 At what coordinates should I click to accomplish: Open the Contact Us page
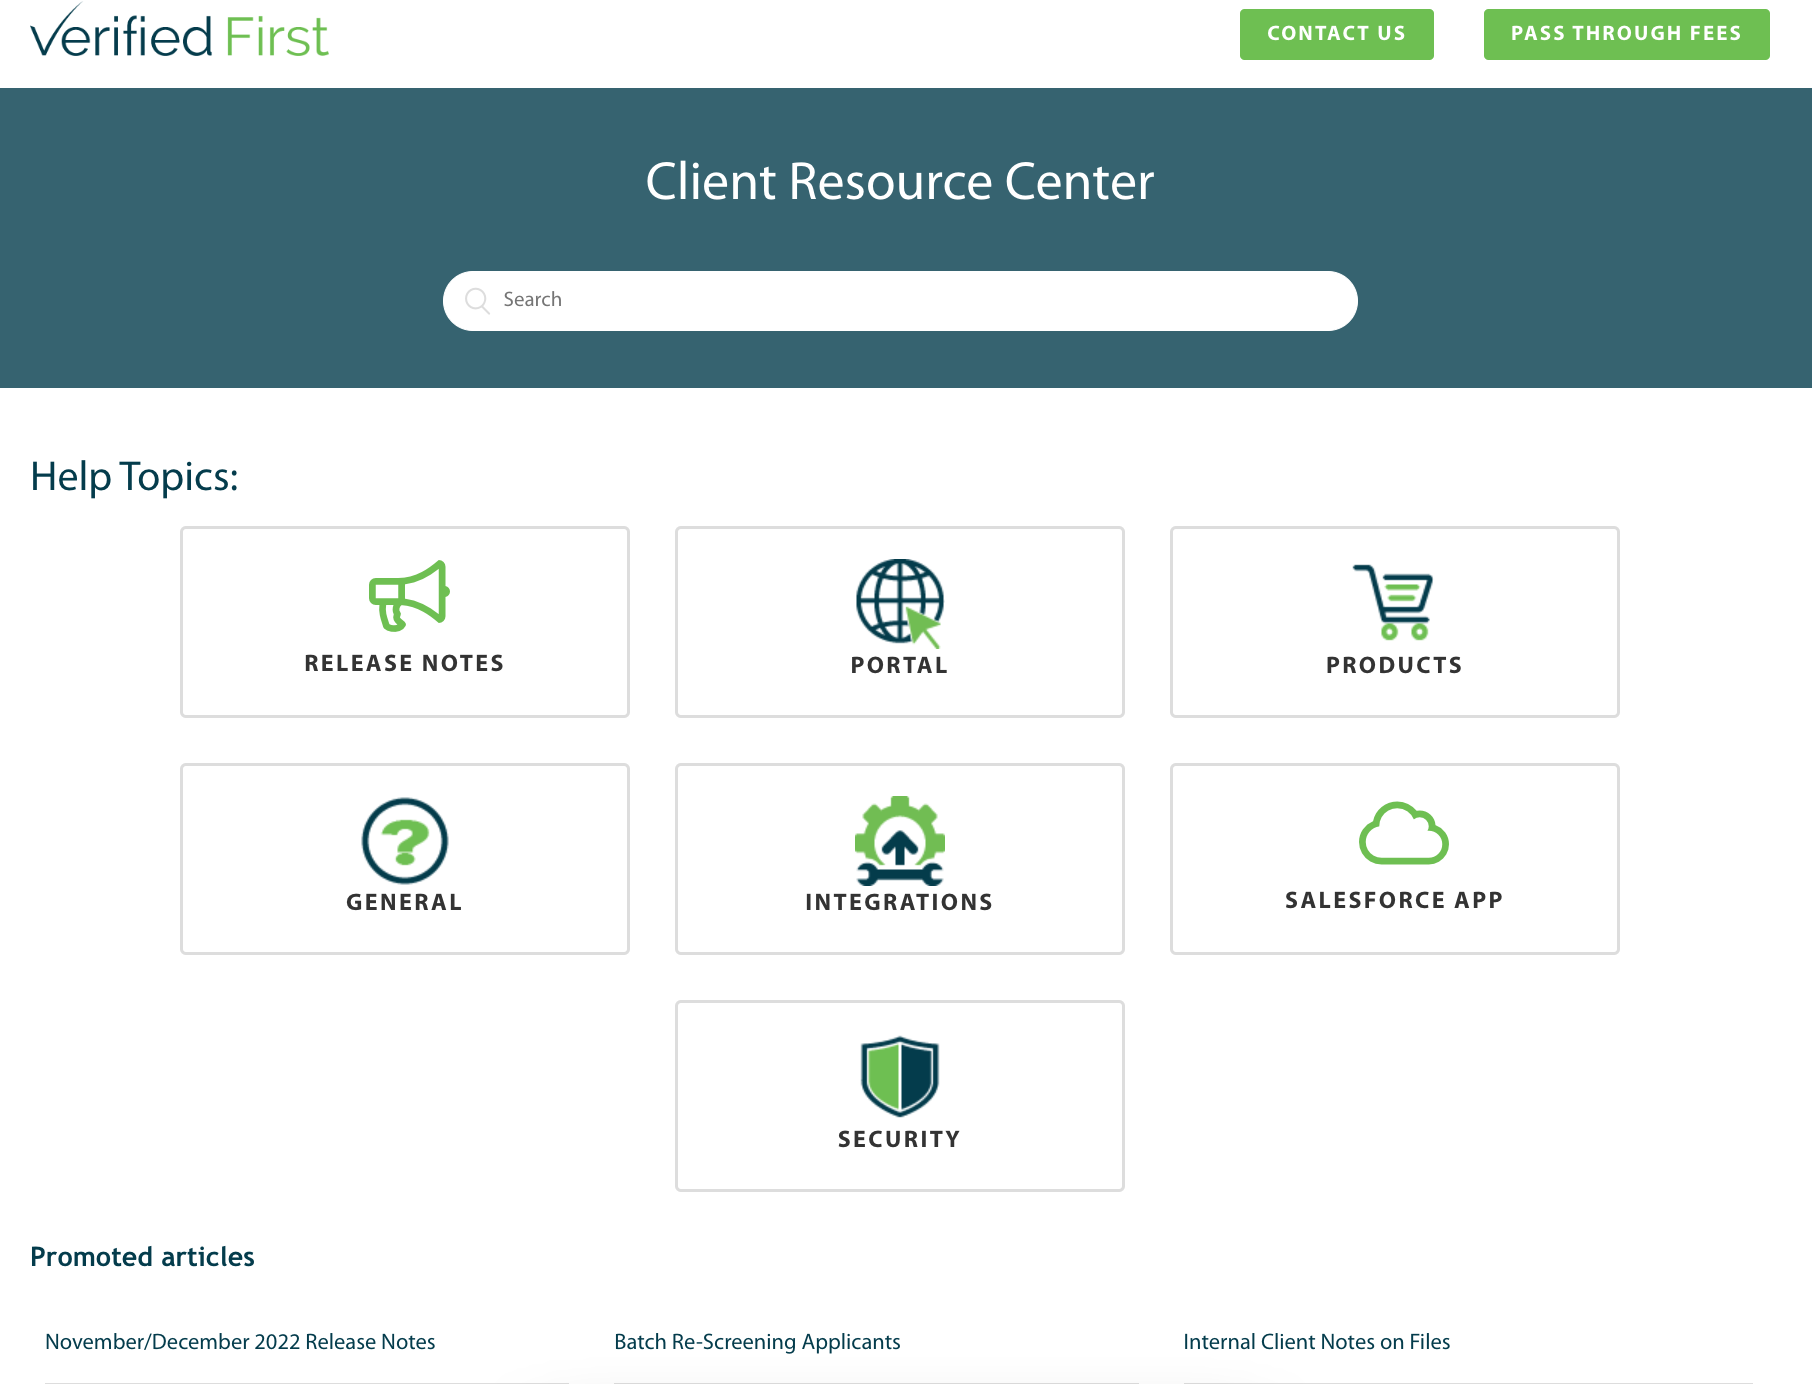click(1336, 33)
